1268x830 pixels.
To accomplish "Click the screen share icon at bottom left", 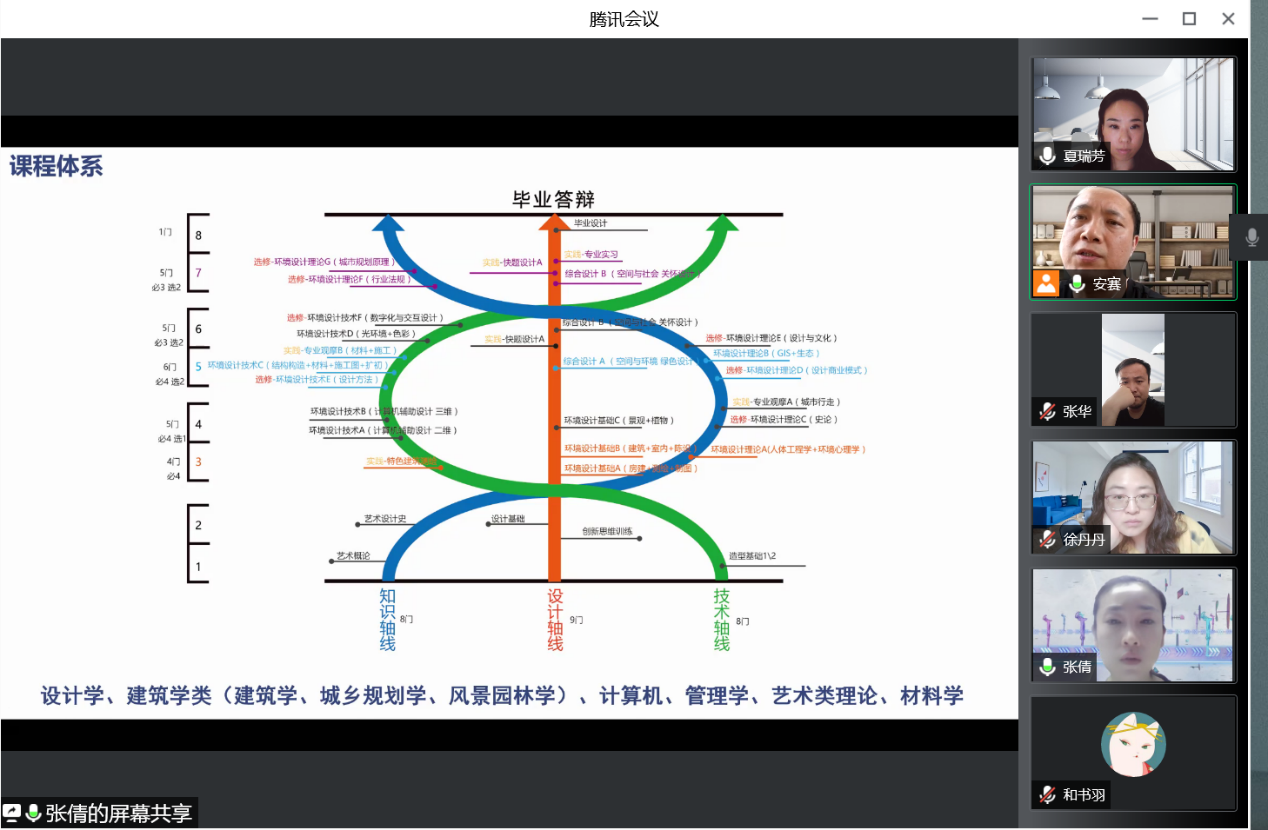I will 12,813.
